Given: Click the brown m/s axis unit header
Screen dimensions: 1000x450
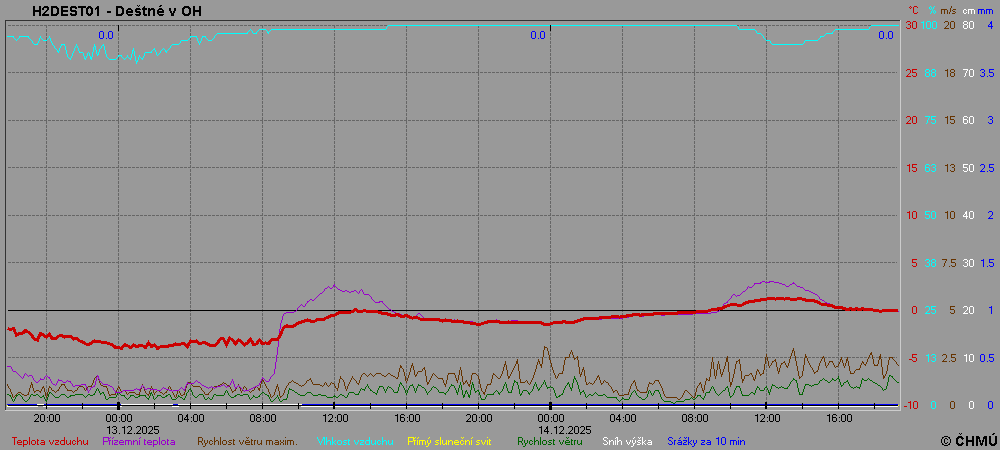Looking at the screenshot, I should click(x=949, y=11).
